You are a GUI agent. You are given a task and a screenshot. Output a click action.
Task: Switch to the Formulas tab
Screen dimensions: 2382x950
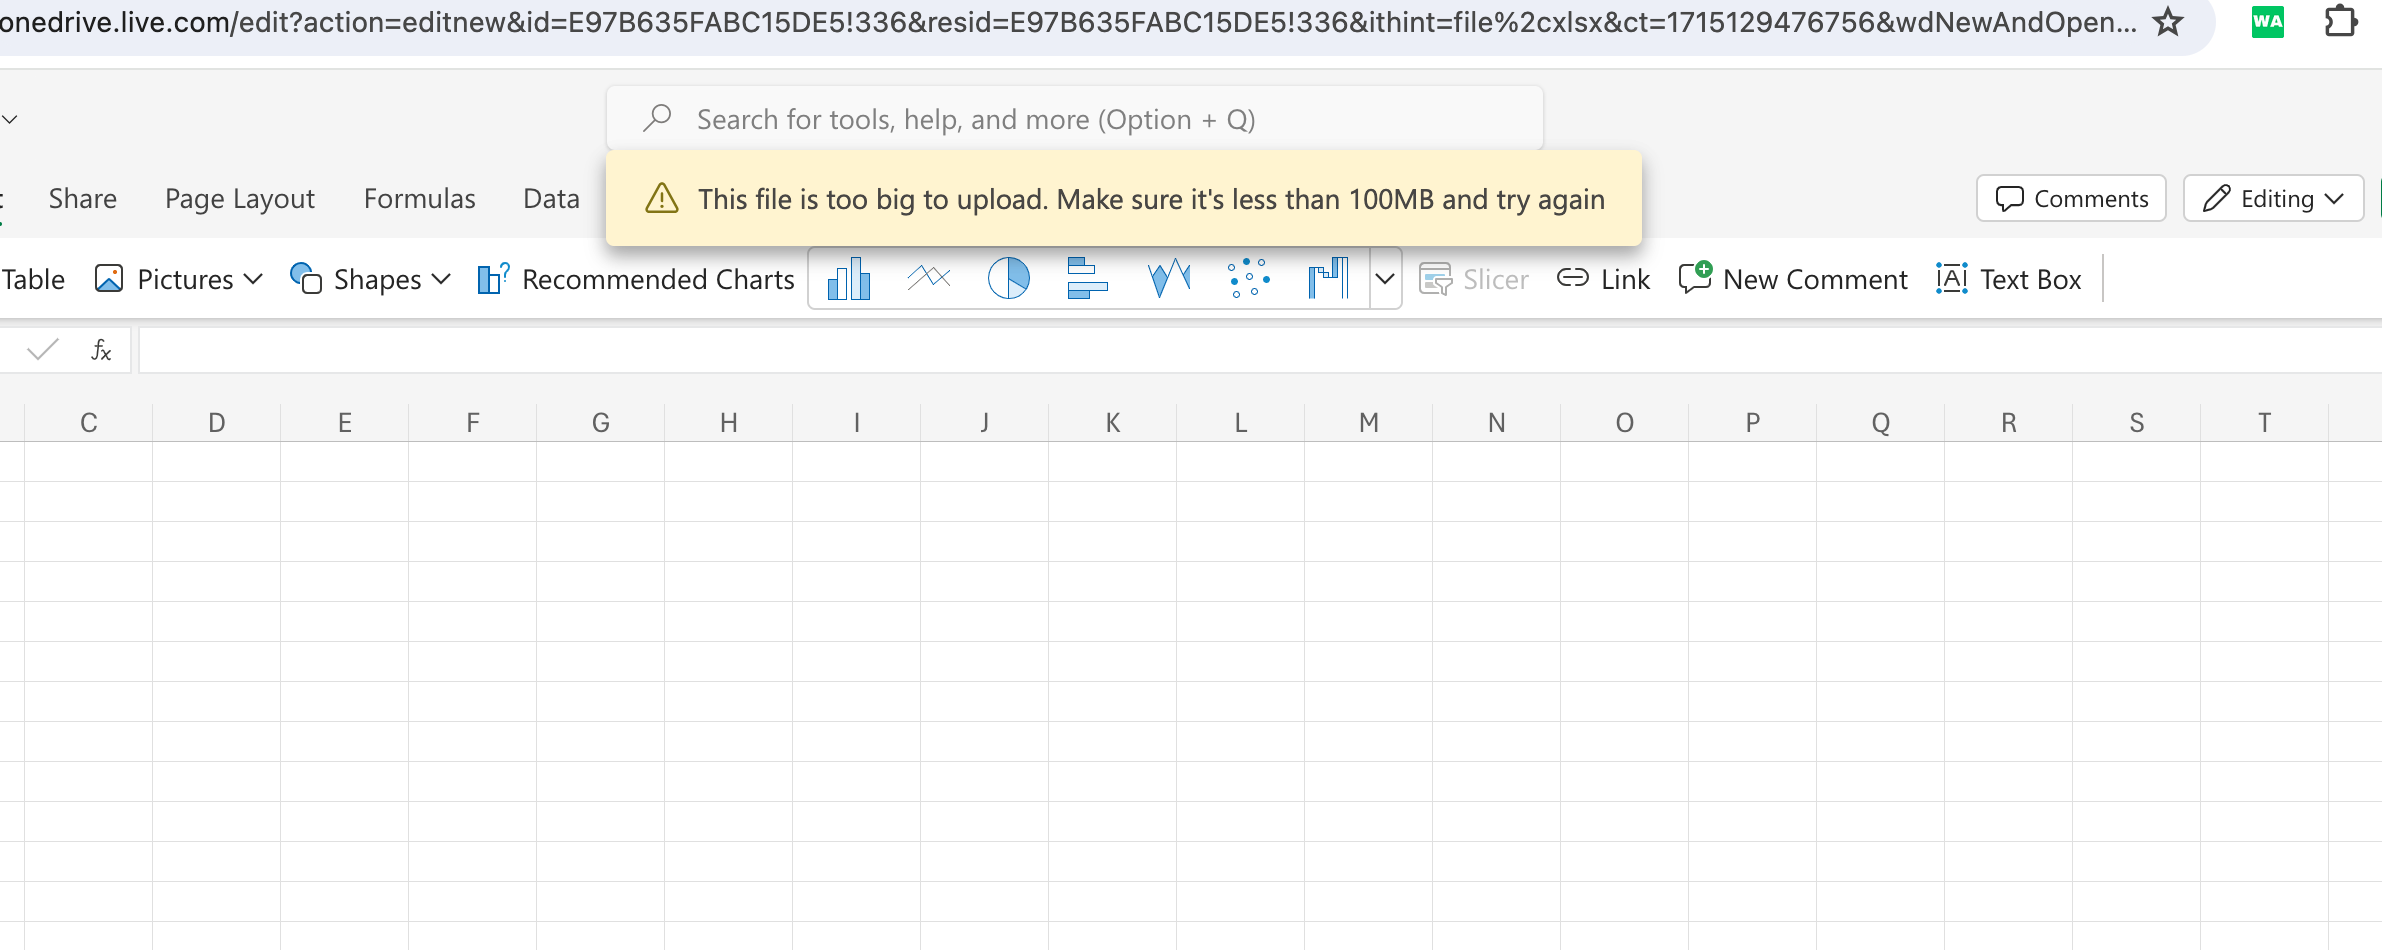419,199
